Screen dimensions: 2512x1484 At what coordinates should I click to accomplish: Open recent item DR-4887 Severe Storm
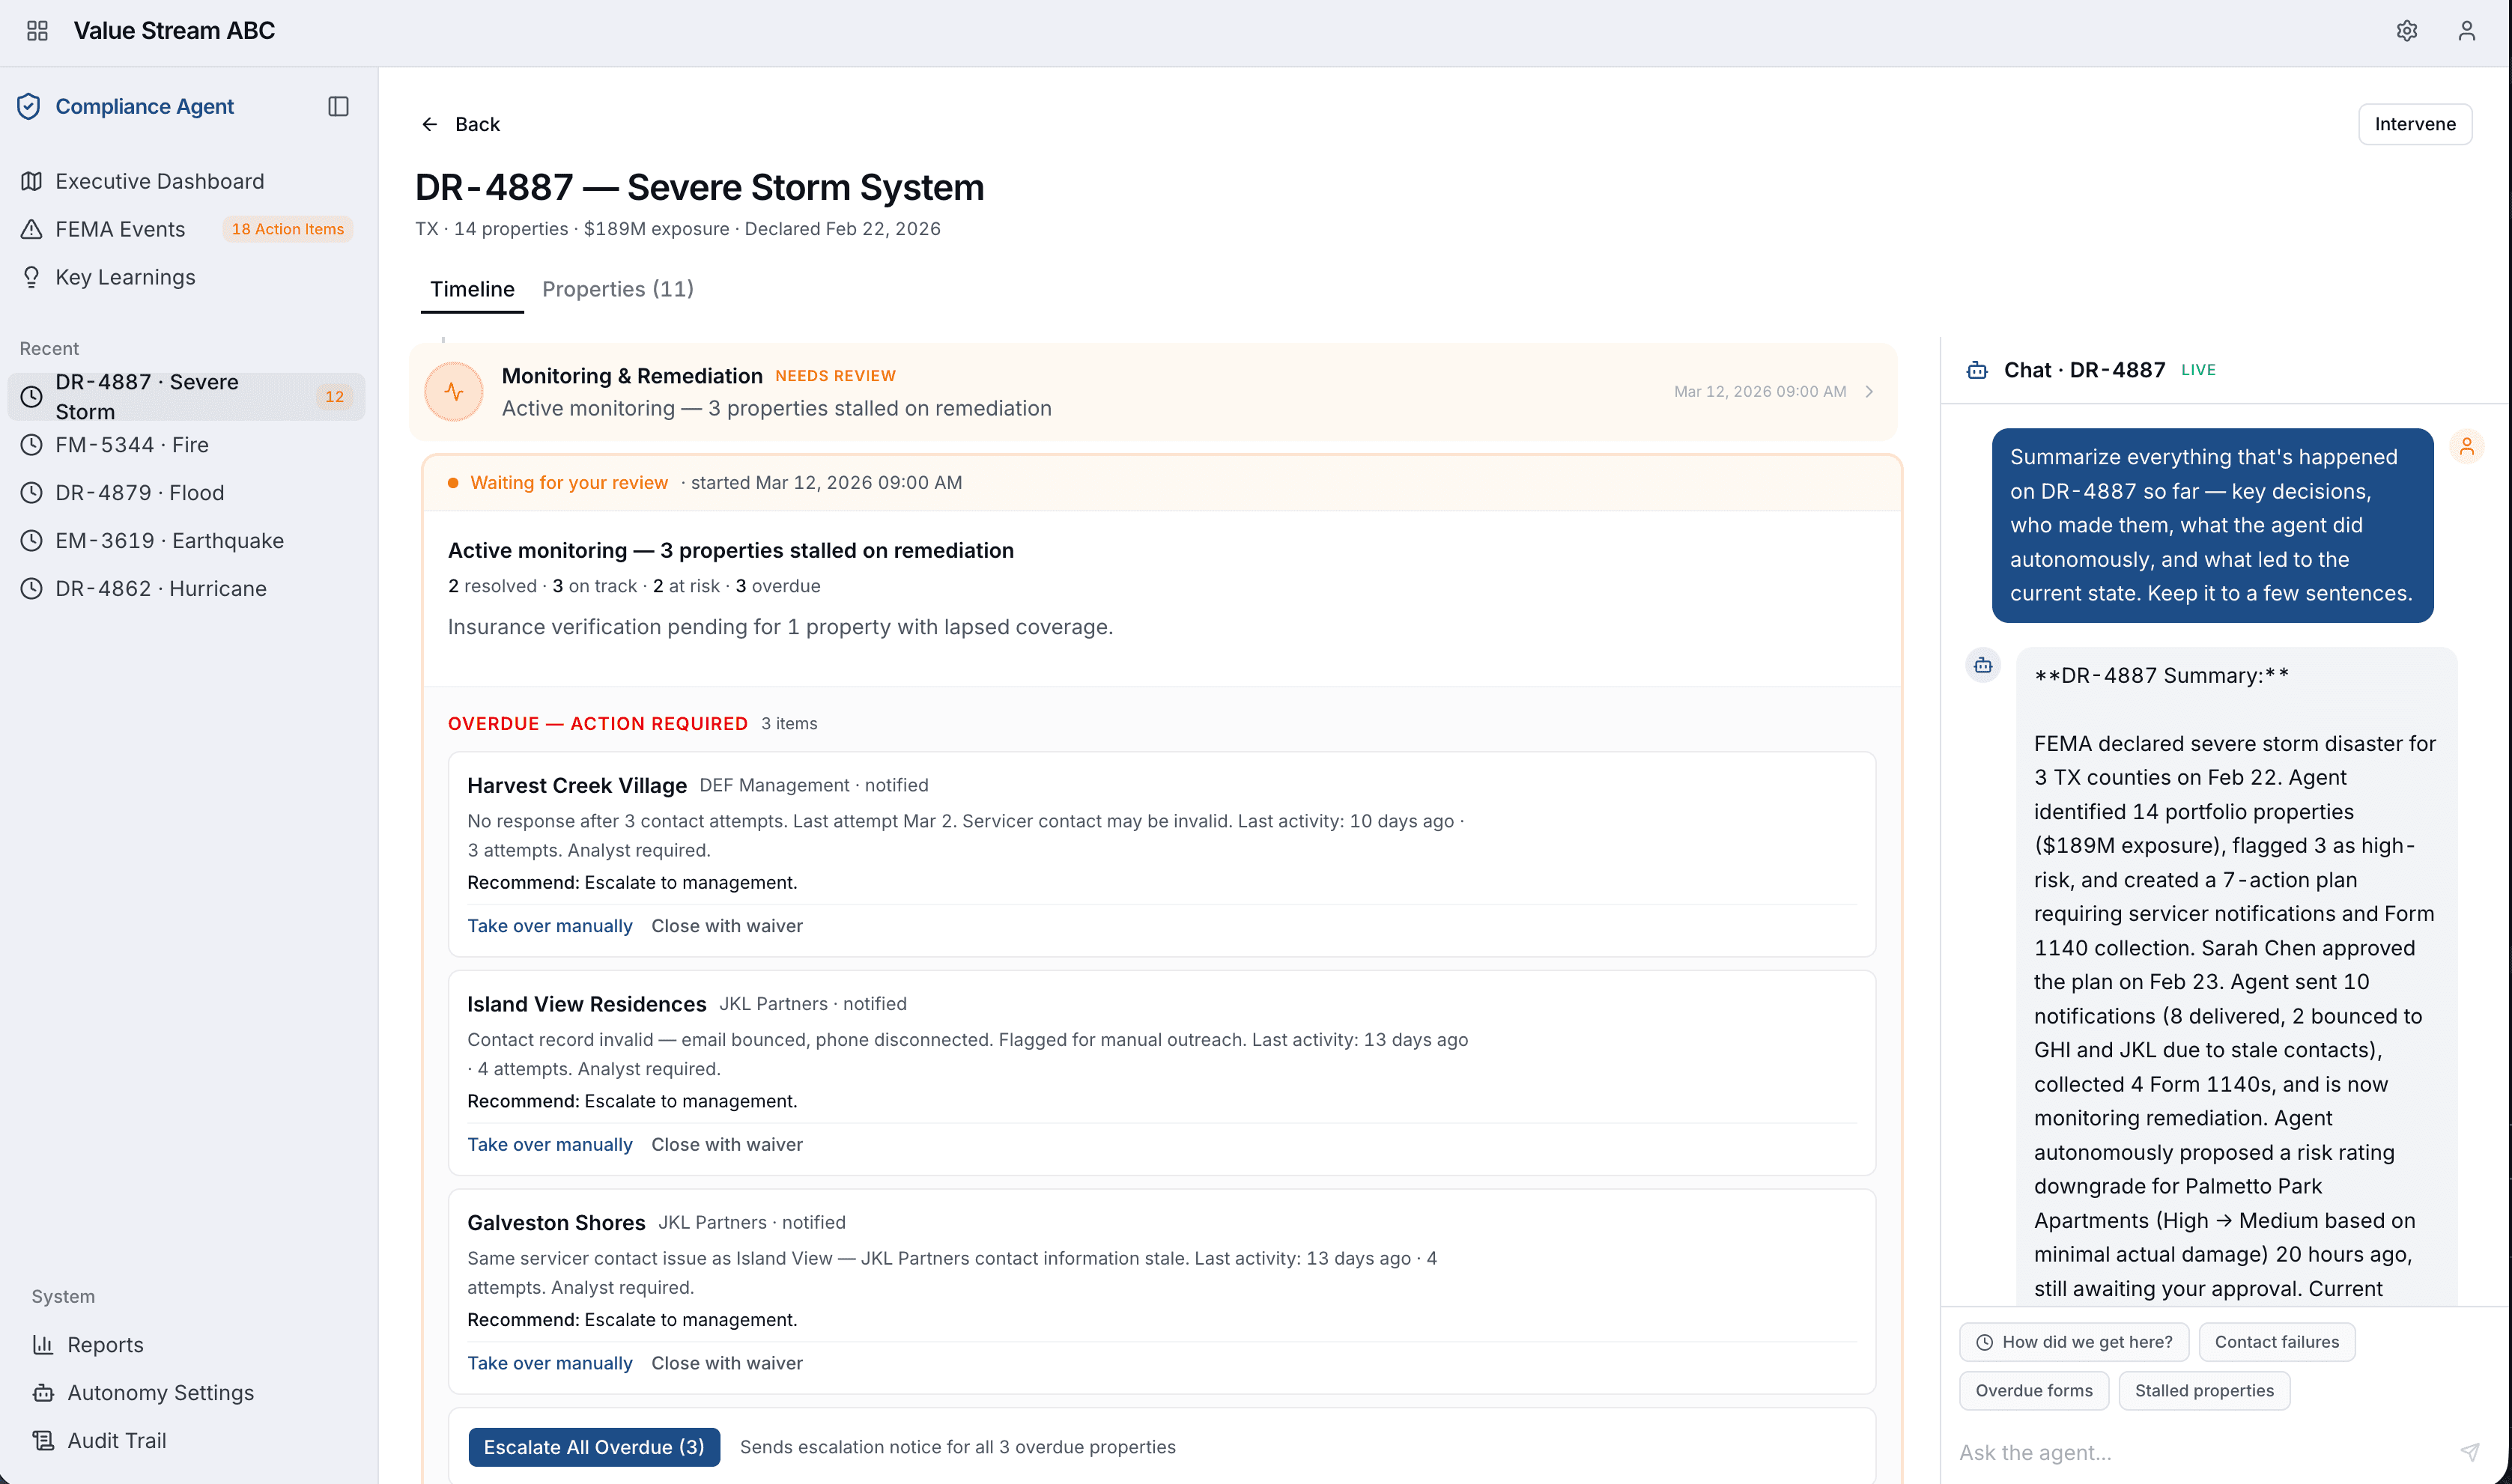point(186,397)
